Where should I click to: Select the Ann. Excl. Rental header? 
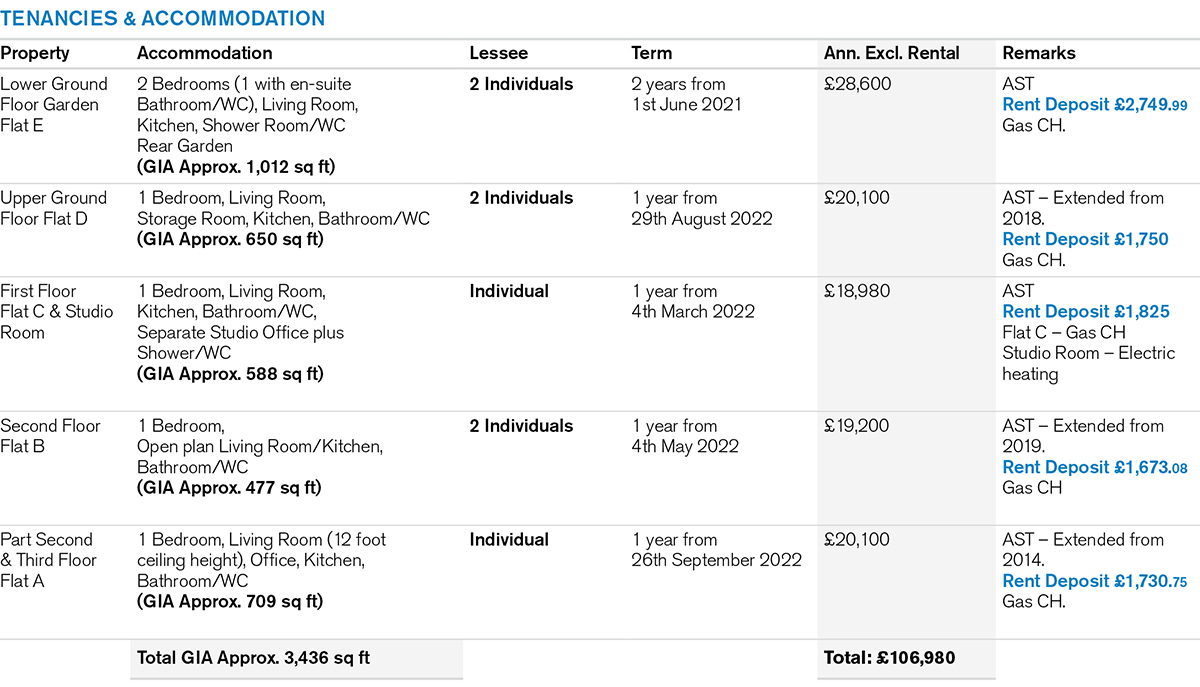click(x=891, y=54)
